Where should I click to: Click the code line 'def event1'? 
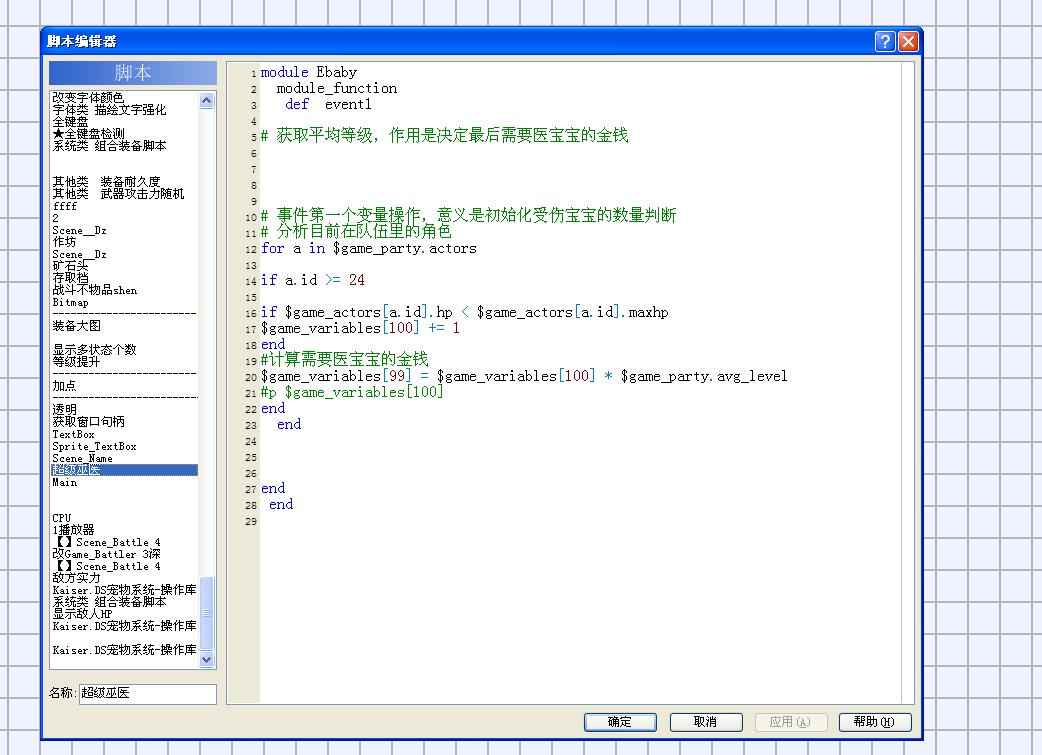click(328, 104)
